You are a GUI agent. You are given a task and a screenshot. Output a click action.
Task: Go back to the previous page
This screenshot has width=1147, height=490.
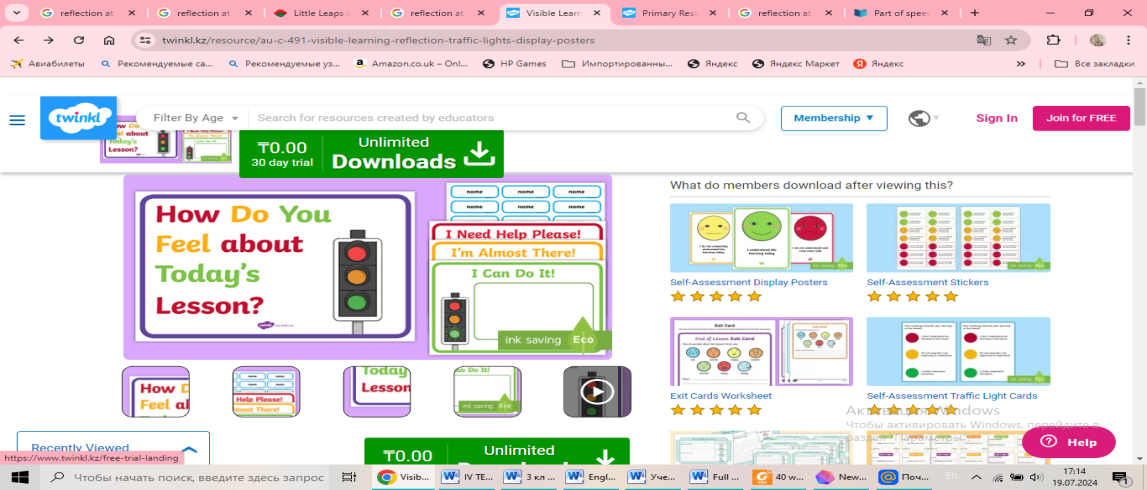[x=18, y=40]
